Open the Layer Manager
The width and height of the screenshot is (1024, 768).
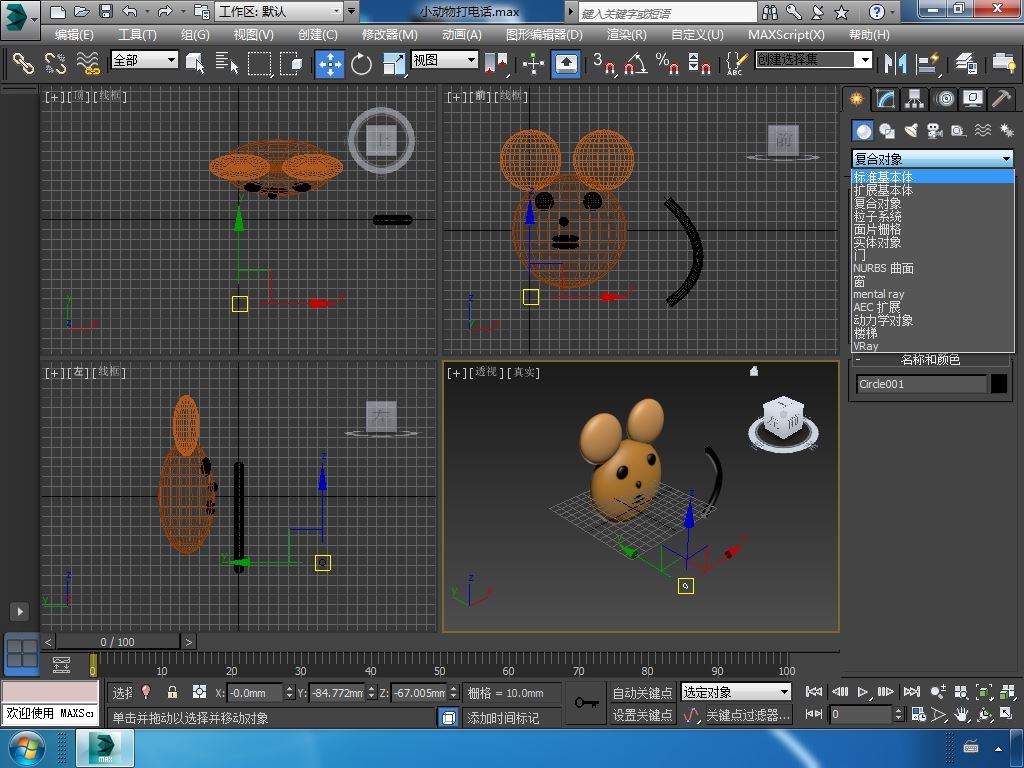(965, 63)
